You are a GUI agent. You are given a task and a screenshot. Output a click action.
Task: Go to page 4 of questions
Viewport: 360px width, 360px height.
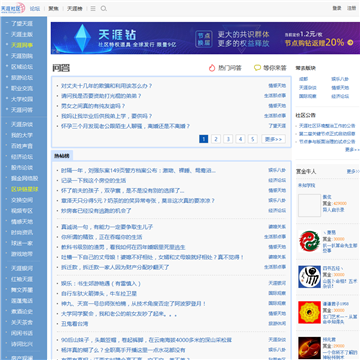240,139
